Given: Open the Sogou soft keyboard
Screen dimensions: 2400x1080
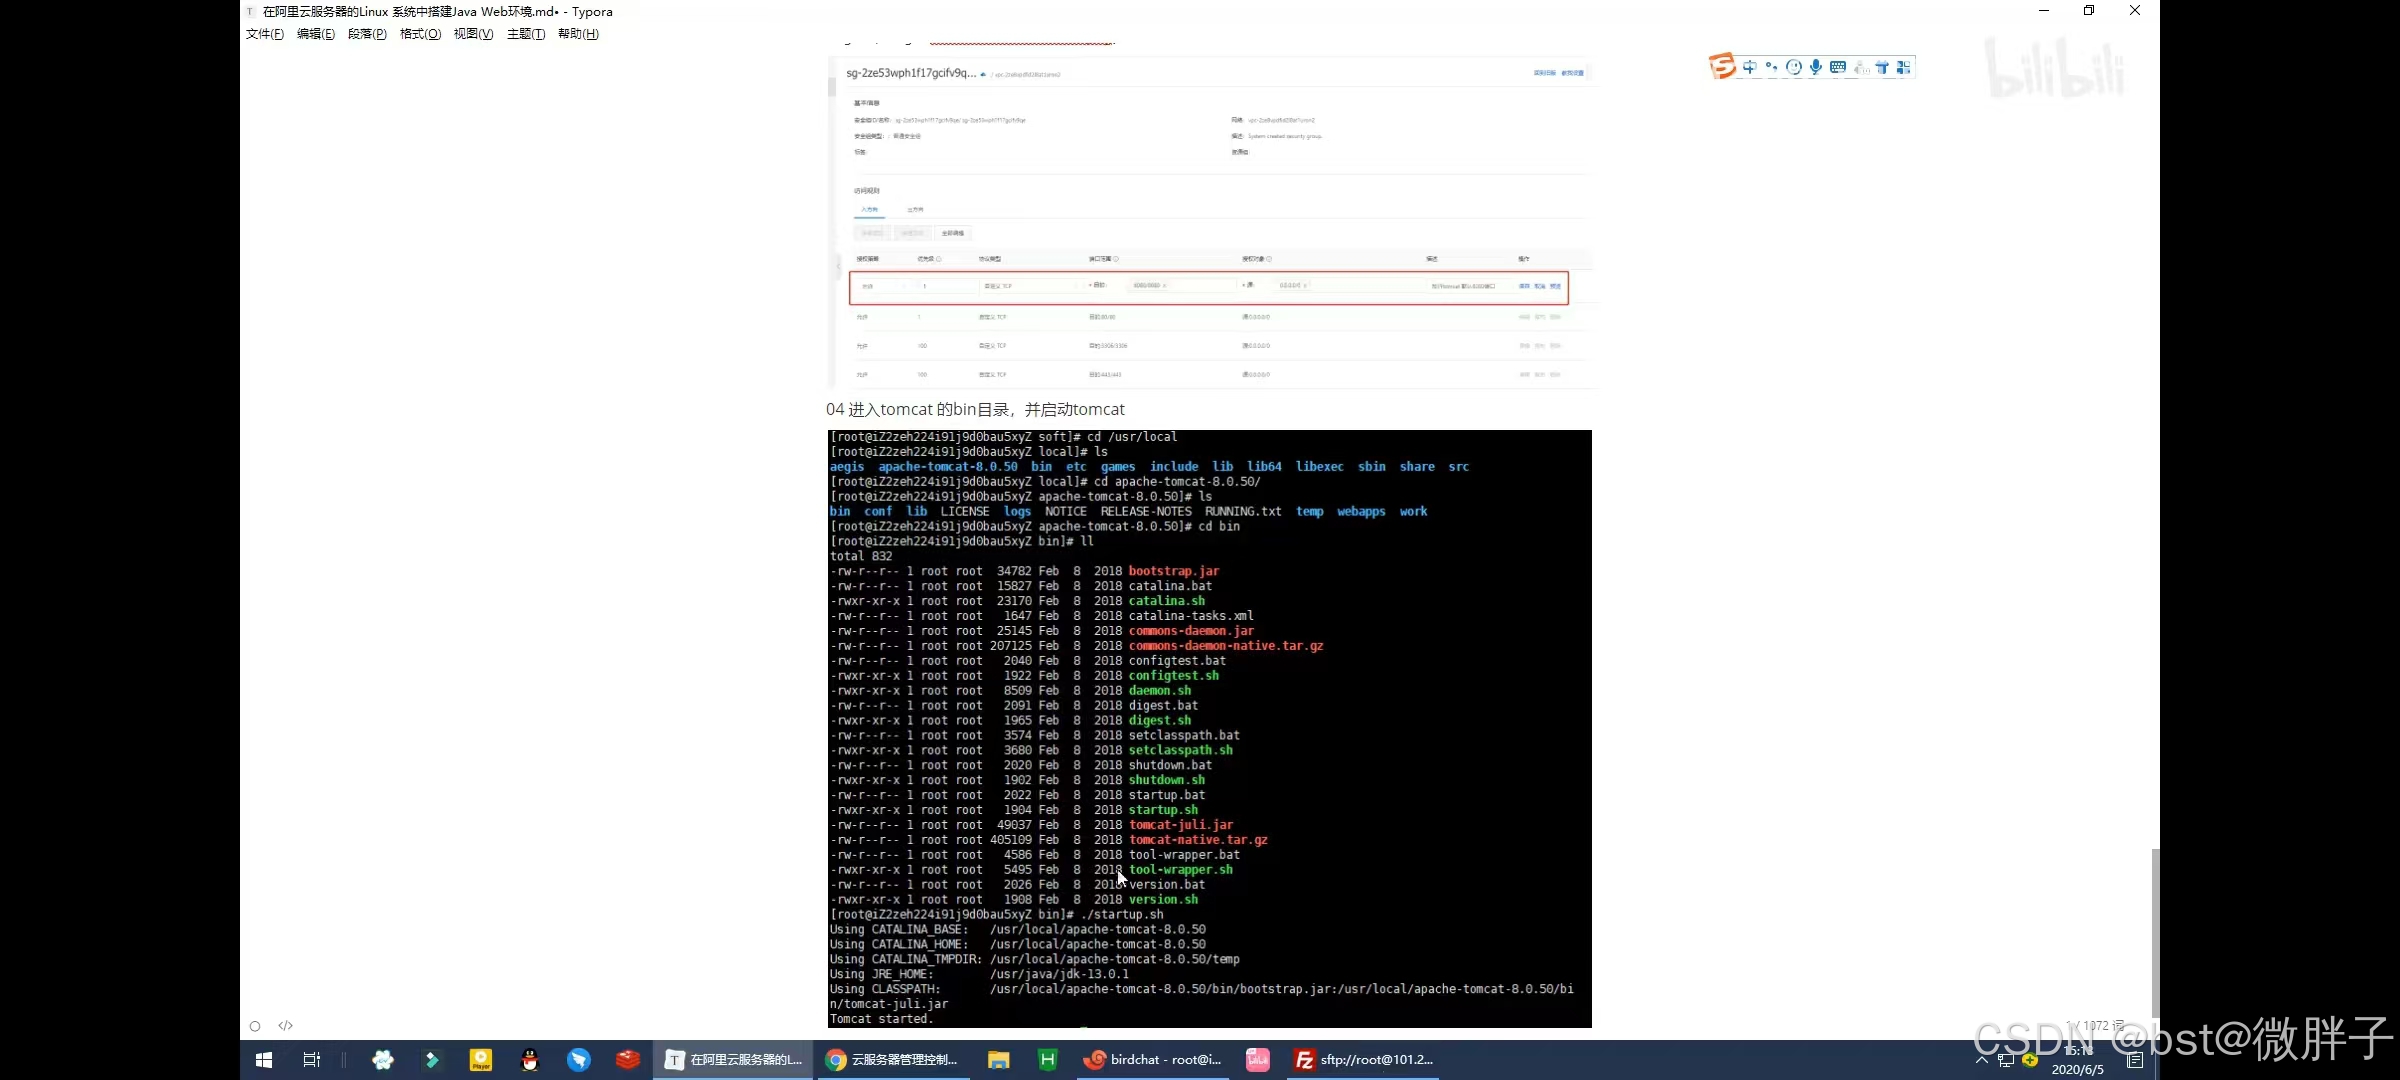Looking at the screenshot, I should [x=1838, y=67].
